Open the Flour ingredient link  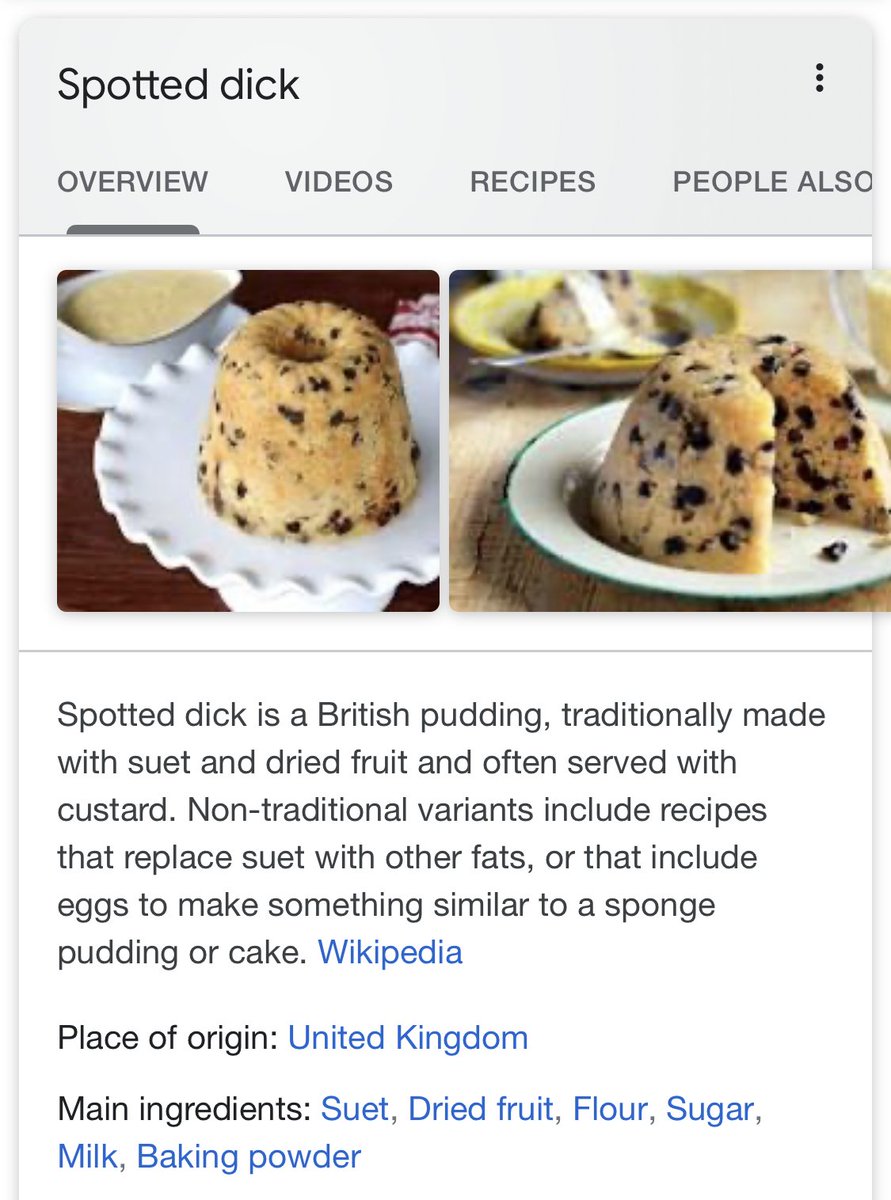point(610,1109)
